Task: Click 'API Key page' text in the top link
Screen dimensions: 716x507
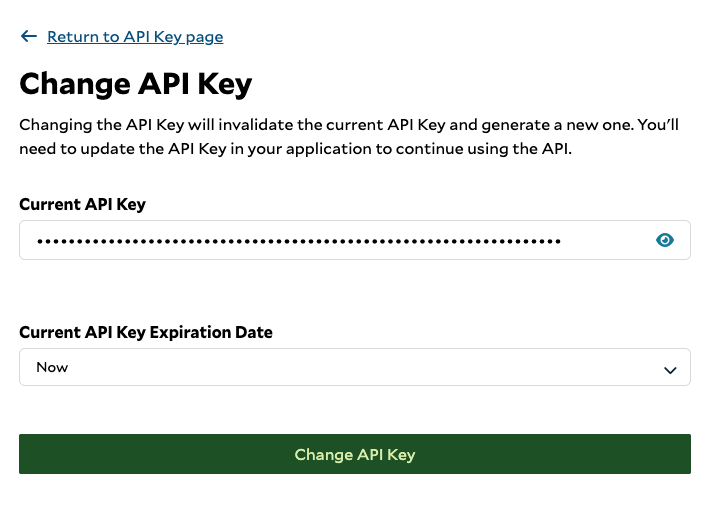Action: [x=173, y=37]
